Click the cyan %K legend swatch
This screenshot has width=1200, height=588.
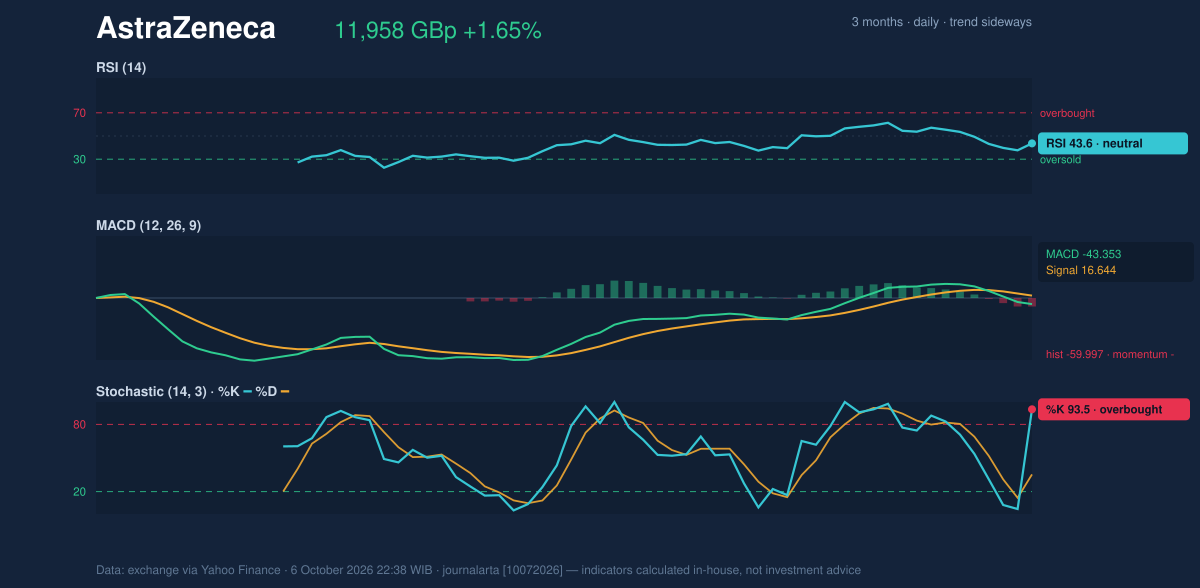248,391
